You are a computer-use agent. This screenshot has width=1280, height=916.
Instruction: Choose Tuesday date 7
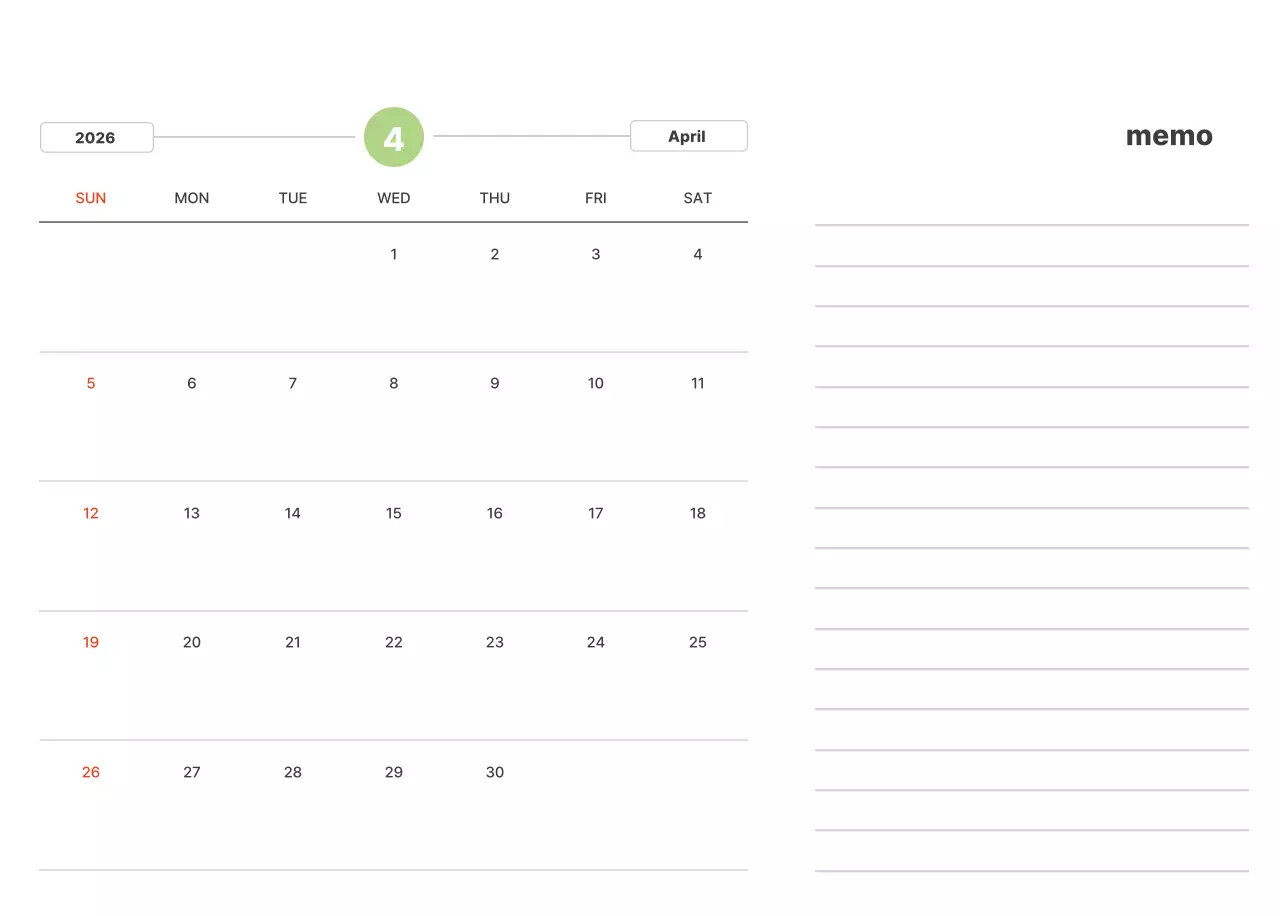pos(293,383)
